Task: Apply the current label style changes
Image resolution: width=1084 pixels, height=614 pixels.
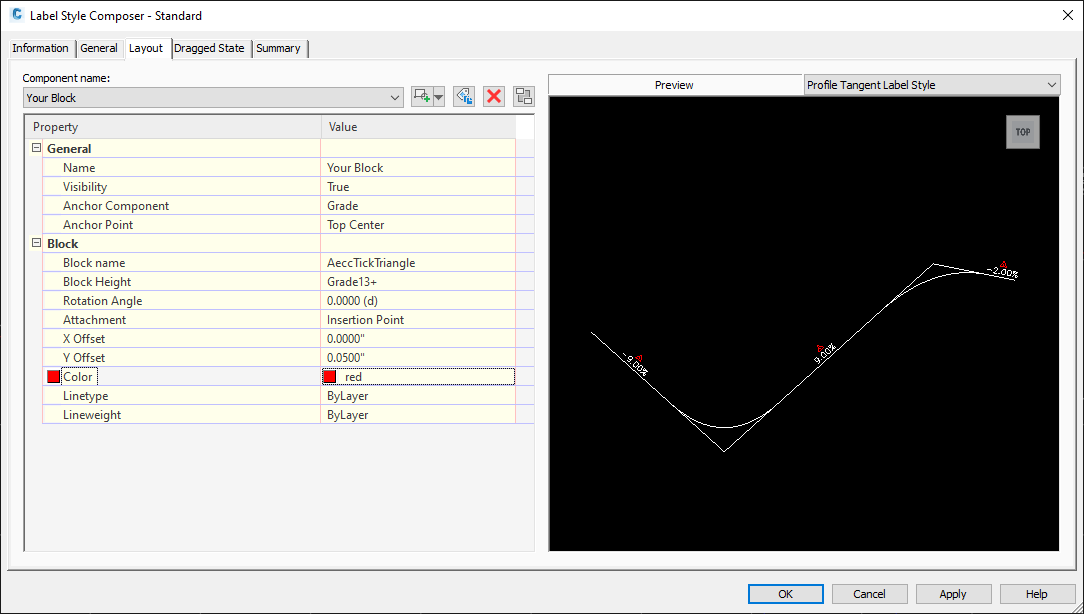Action: 953,593
